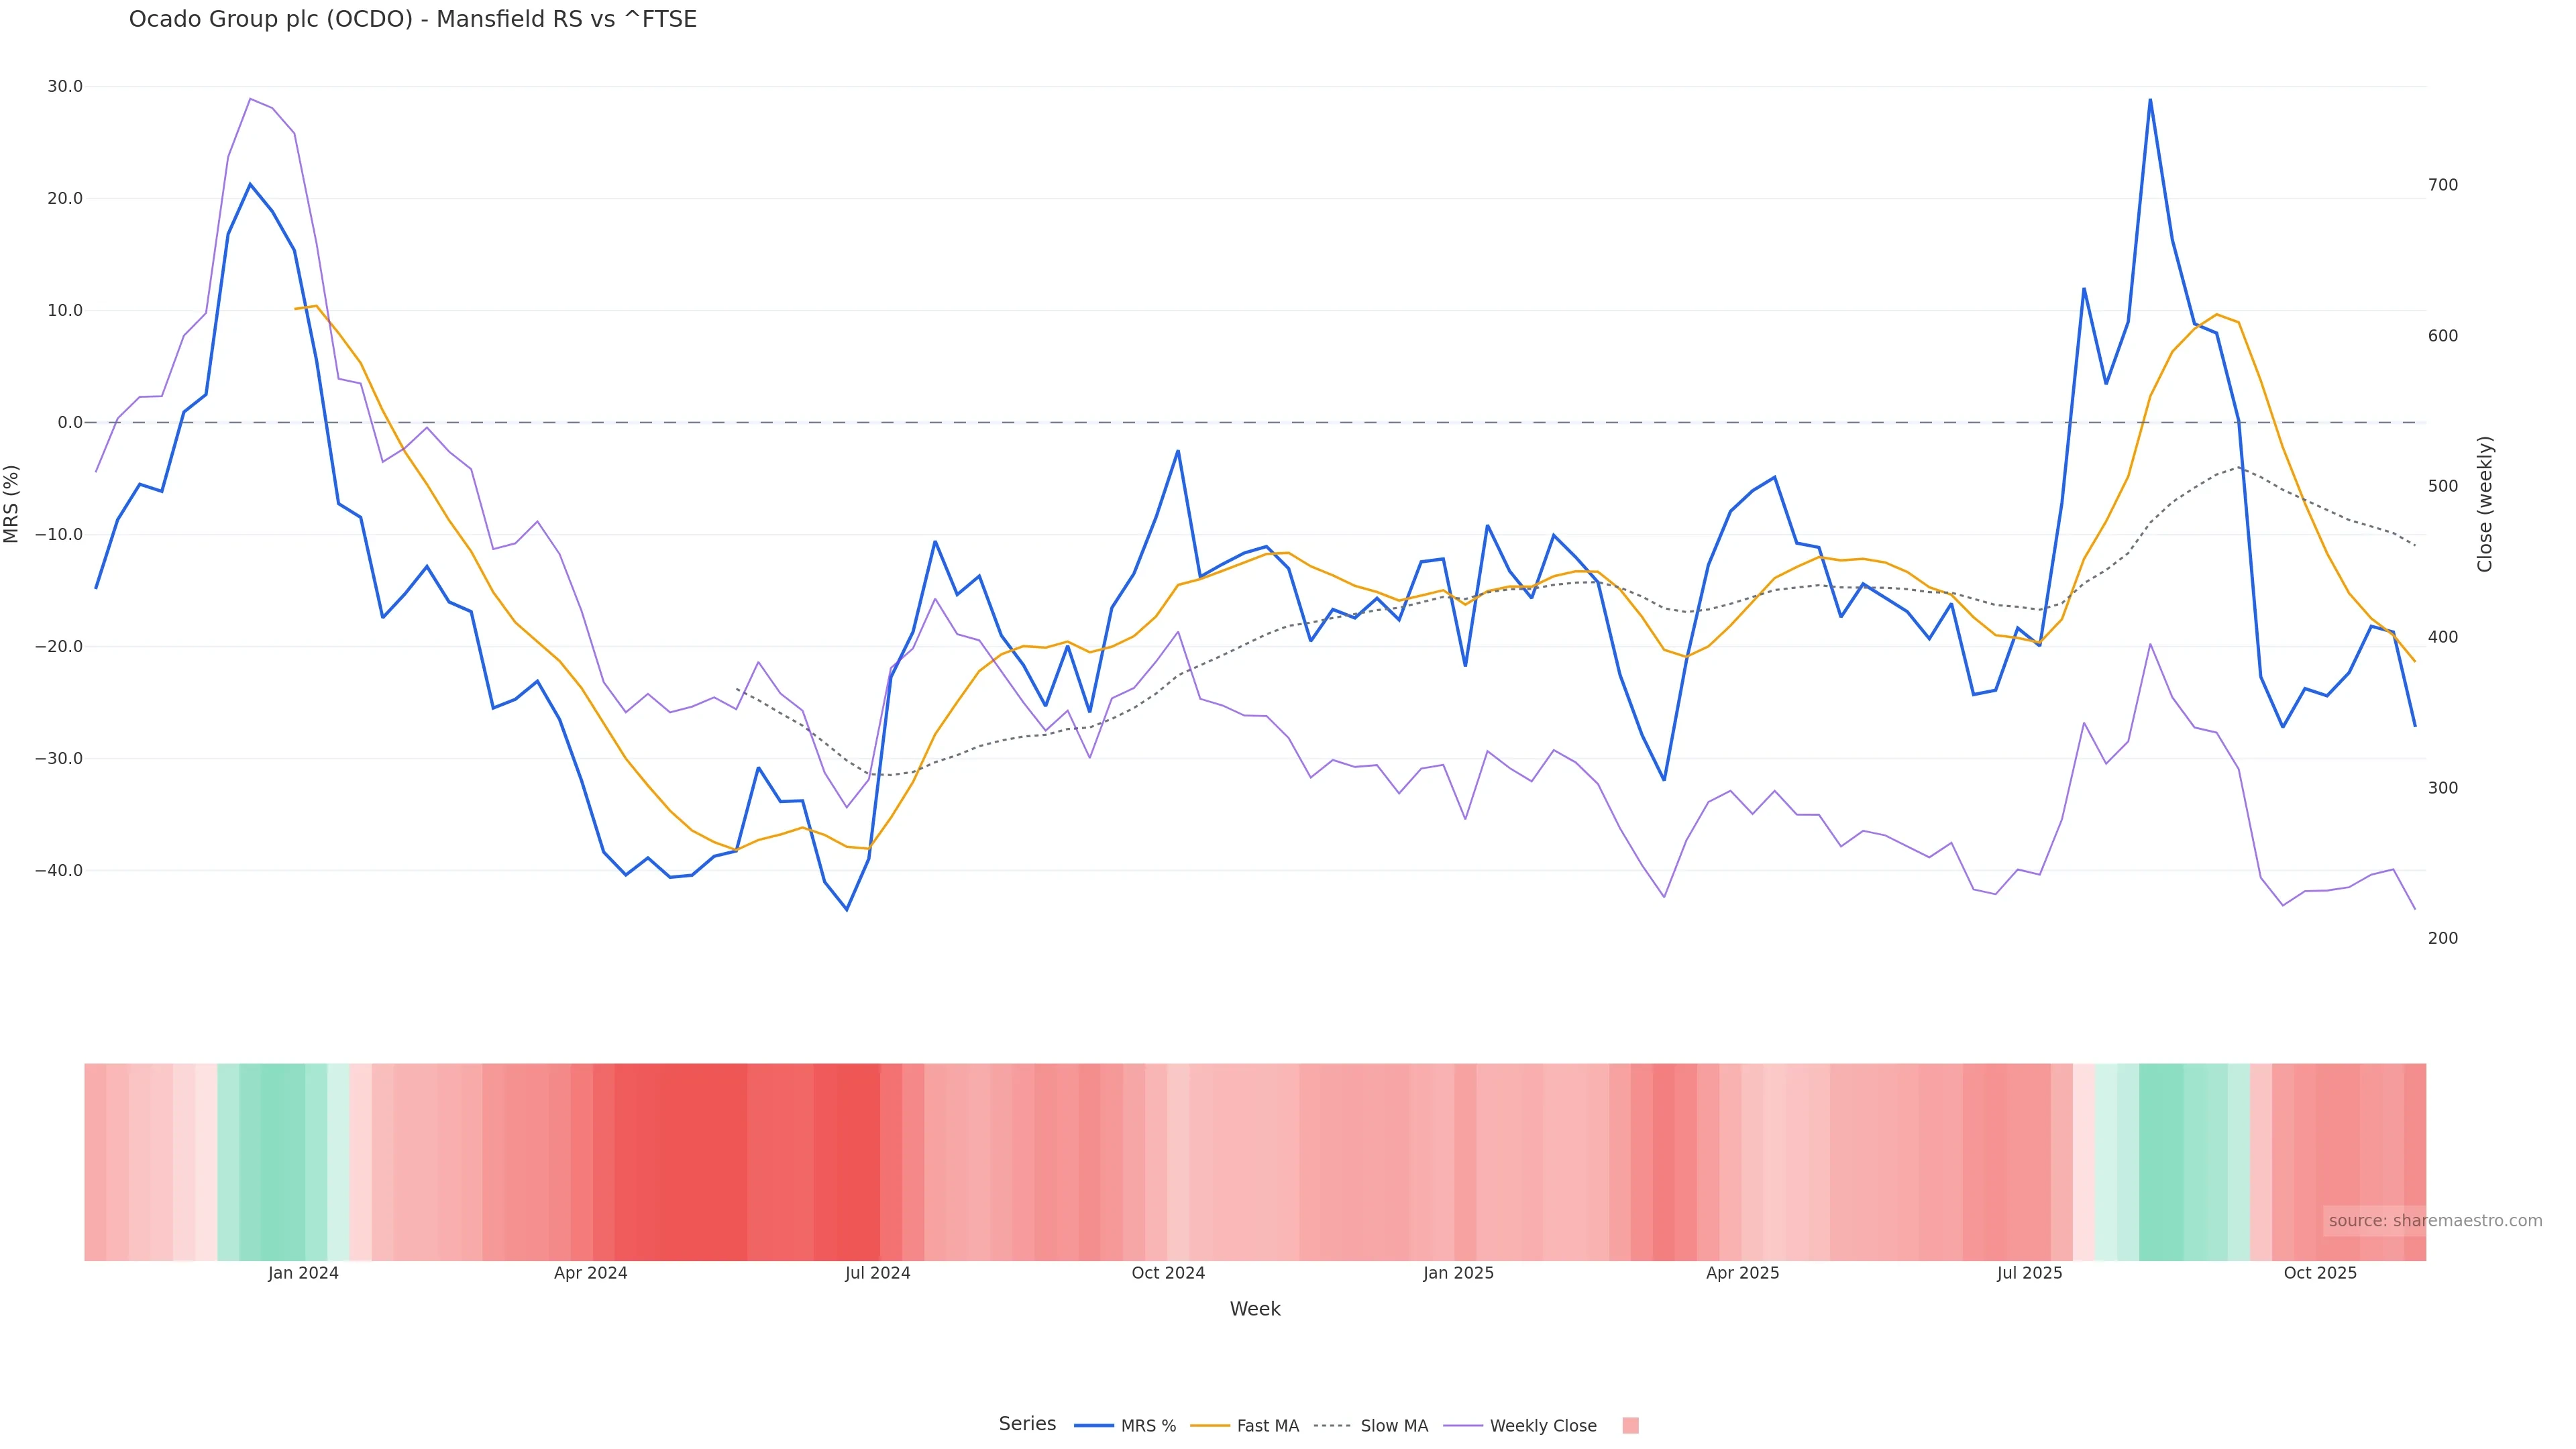Image resolution: width=2576 pixels, height=1449 pixels.
Task: Select the "MRS (%)" left axis title
Action: pos(12,504)
